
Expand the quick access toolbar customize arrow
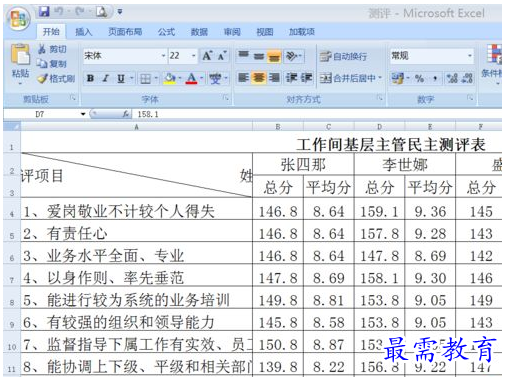point(120,12)
